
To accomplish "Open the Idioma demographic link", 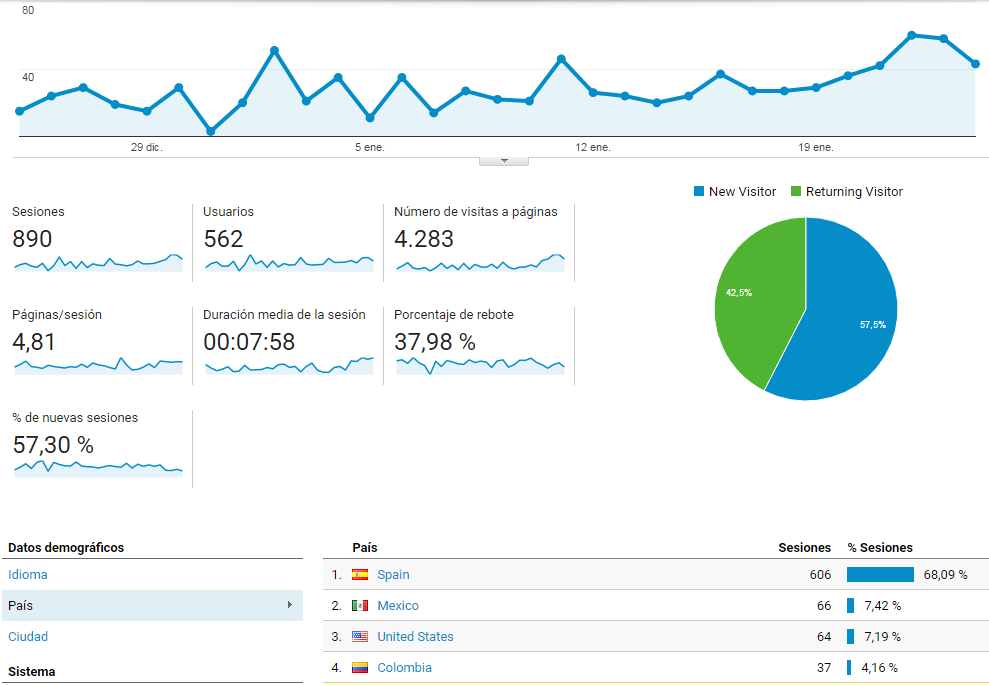I will point(28,575).
